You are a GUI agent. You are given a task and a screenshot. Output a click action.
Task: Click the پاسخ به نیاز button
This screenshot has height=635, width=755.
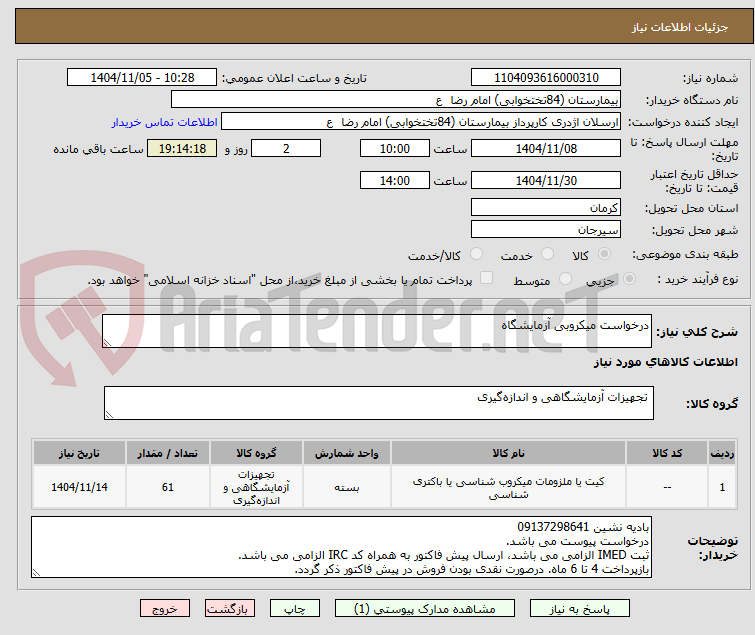point(580,609)
